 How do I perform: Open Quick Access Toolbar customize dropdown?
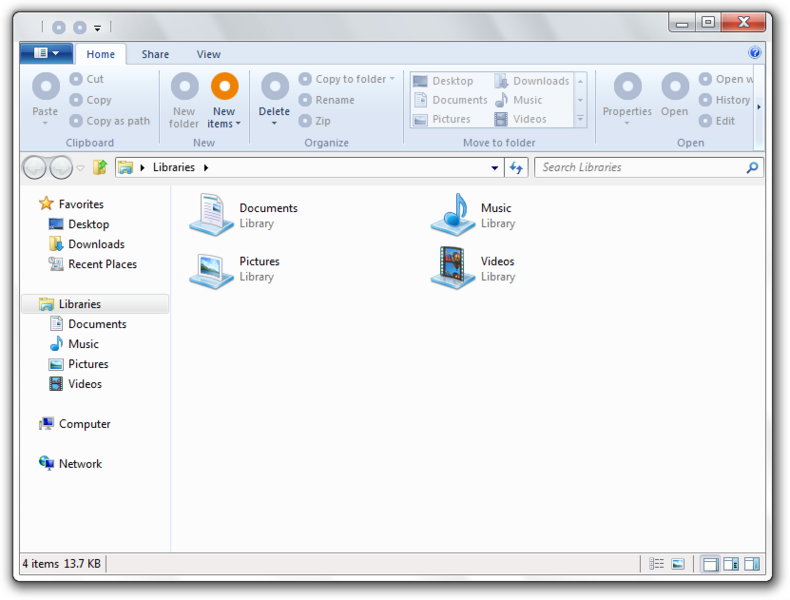(x=97, y=28)
